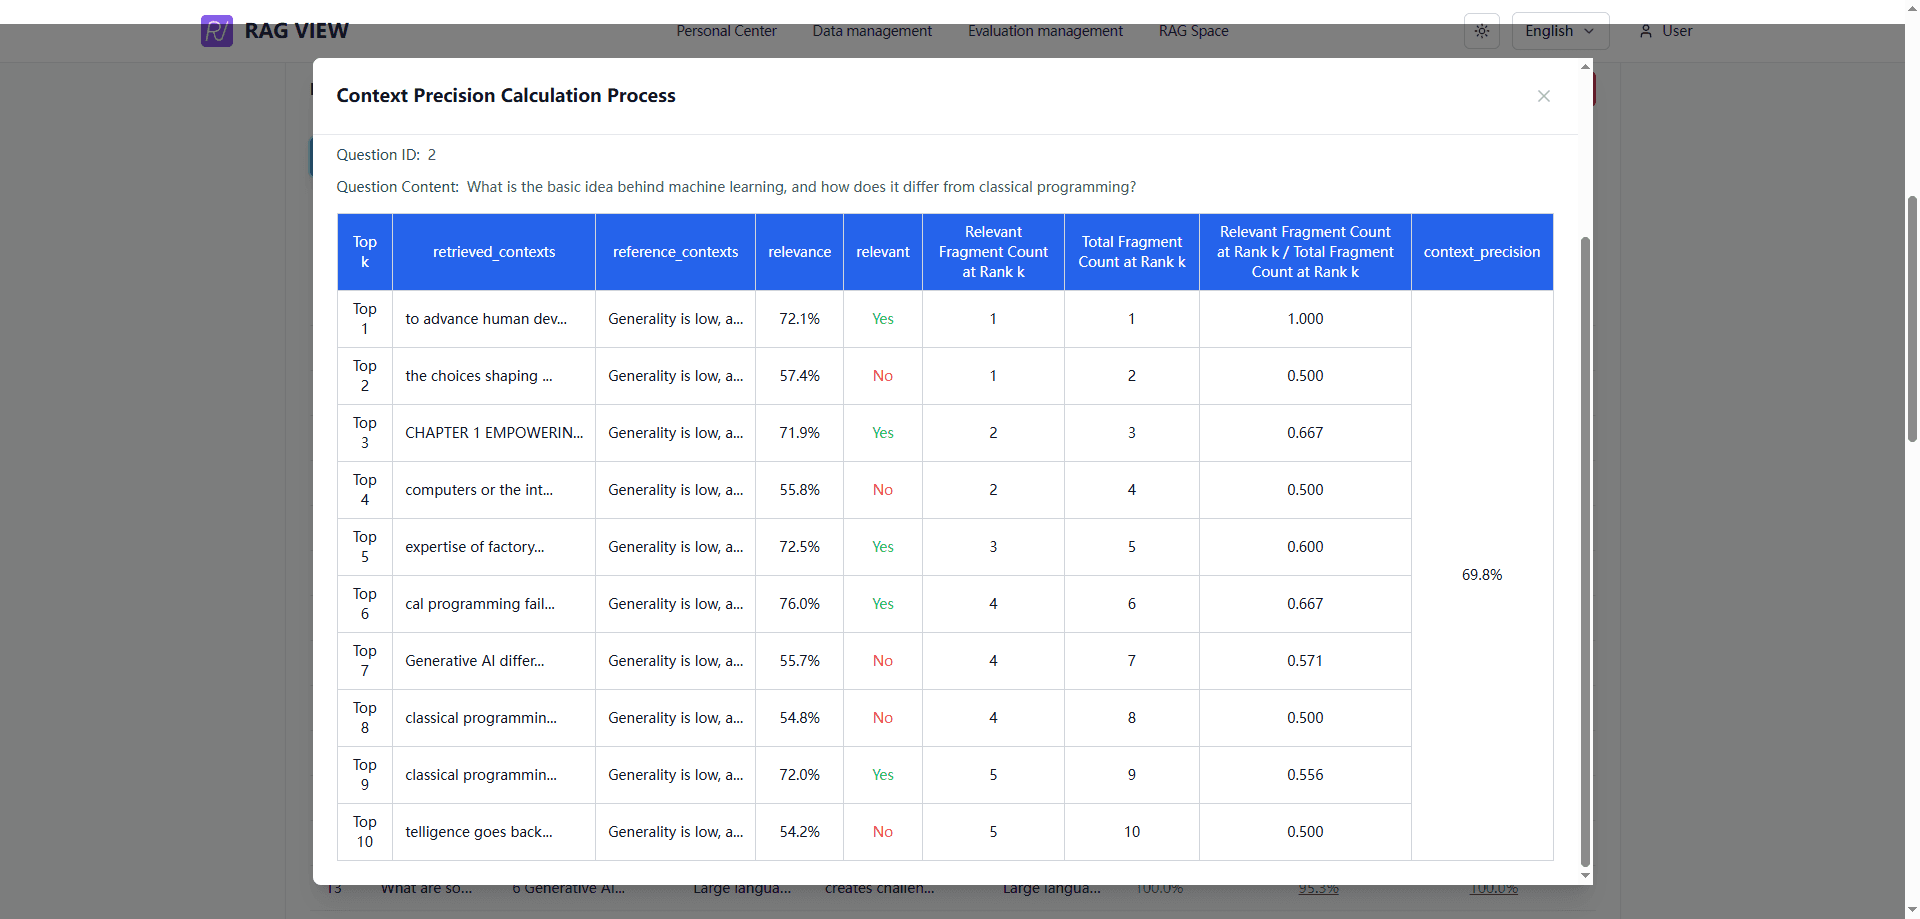Open the Personal Center menu

(726, 31)
